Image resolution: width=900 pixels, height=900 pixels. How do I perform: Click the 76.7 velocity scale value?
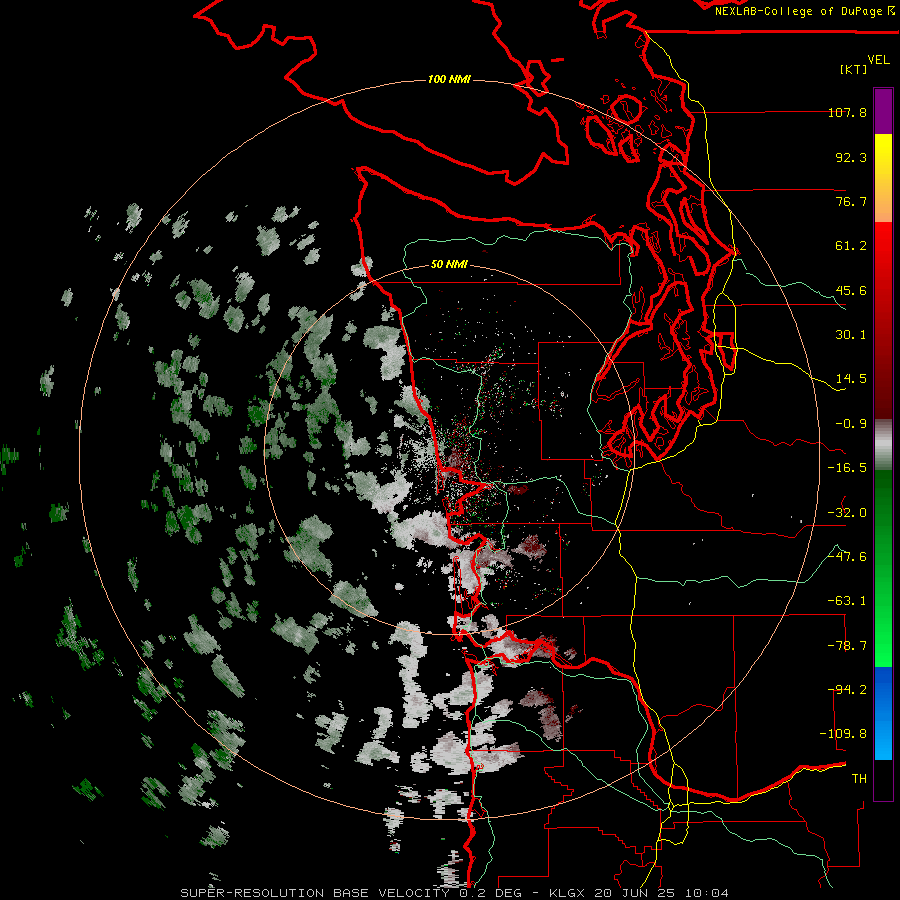coord(851,201)
